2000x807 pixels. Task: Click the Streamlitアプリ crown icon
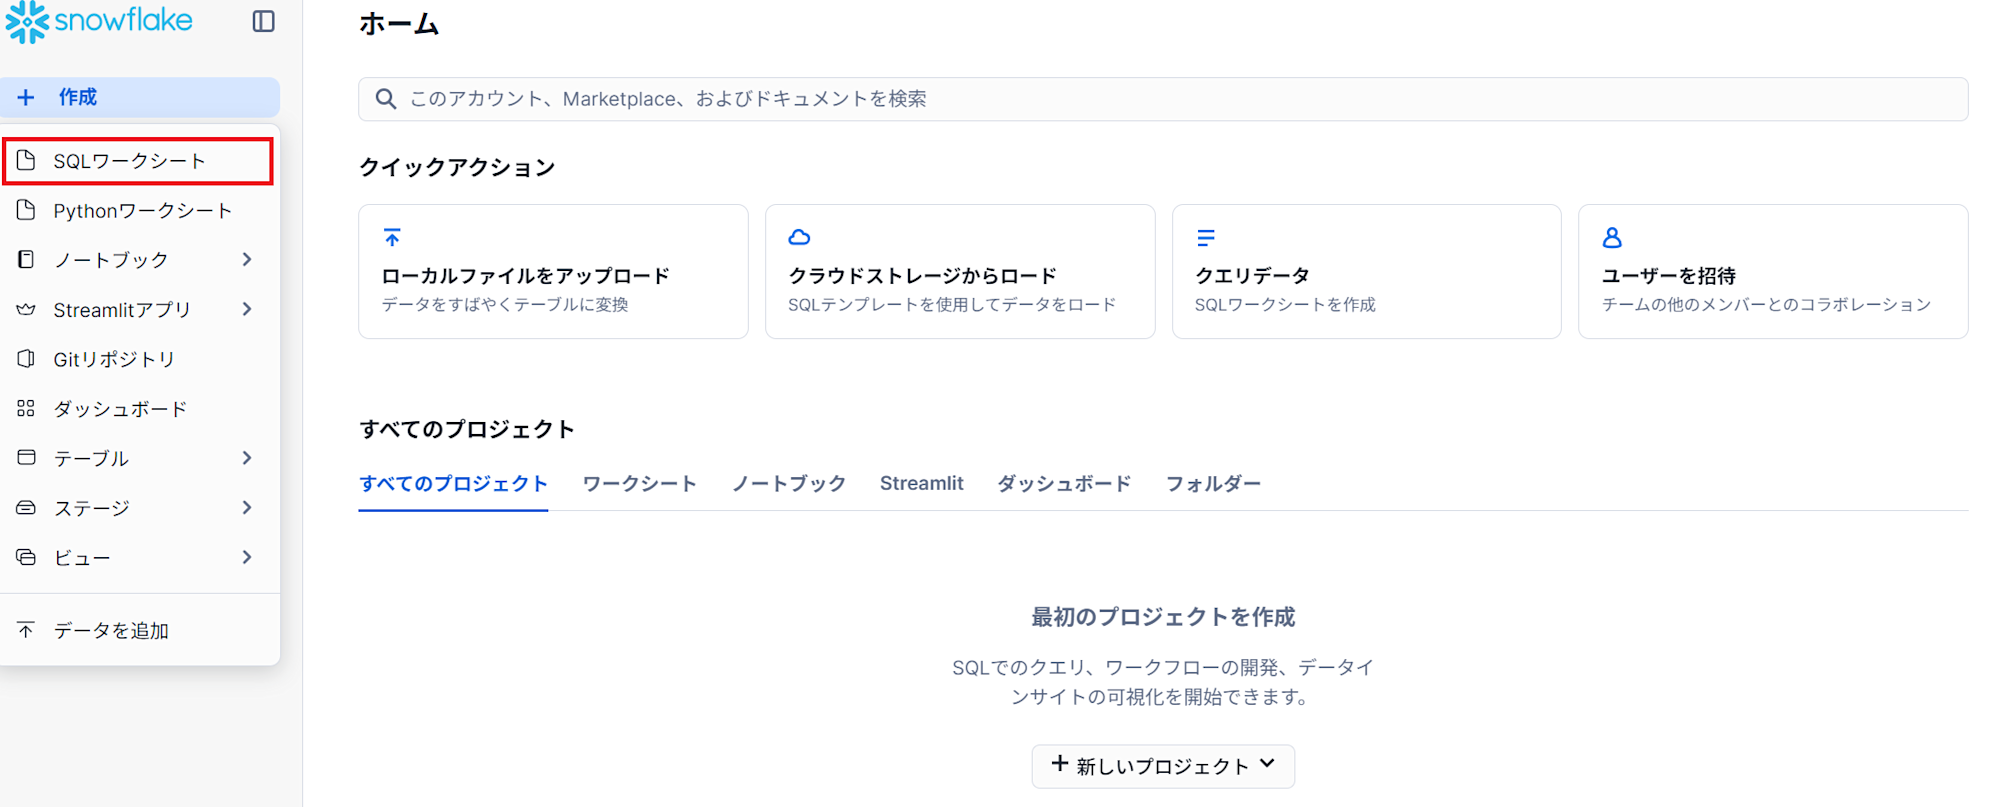(x=26, y=310)
